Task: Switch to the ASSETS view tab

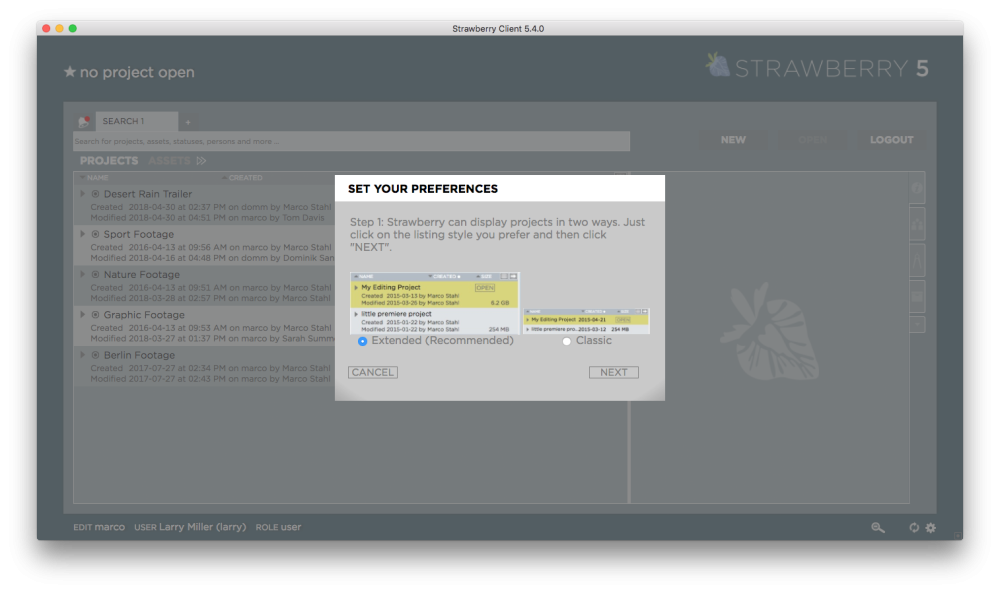Action: (x=169, y=161)
